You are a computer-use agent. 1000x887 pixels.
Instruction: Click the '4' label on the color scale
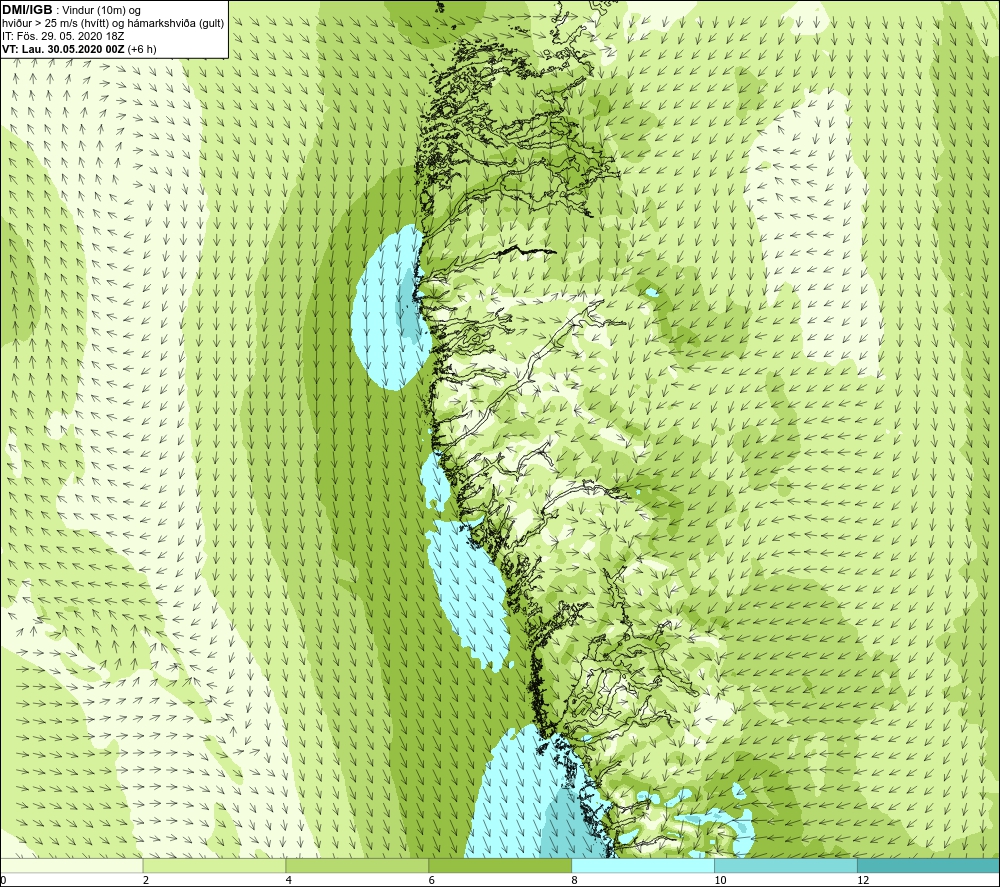tap(289, 881)
